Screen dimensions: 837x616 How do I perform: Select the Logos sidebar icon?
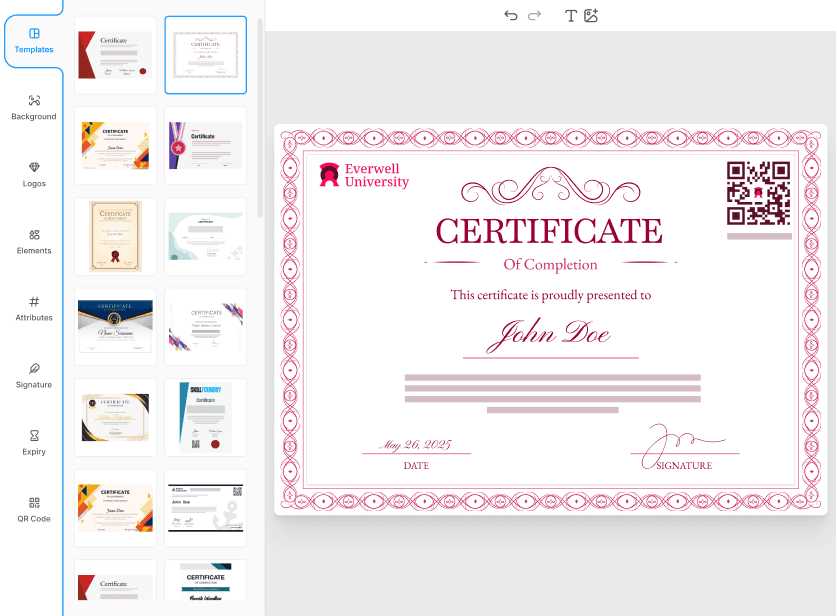(34, 175)
